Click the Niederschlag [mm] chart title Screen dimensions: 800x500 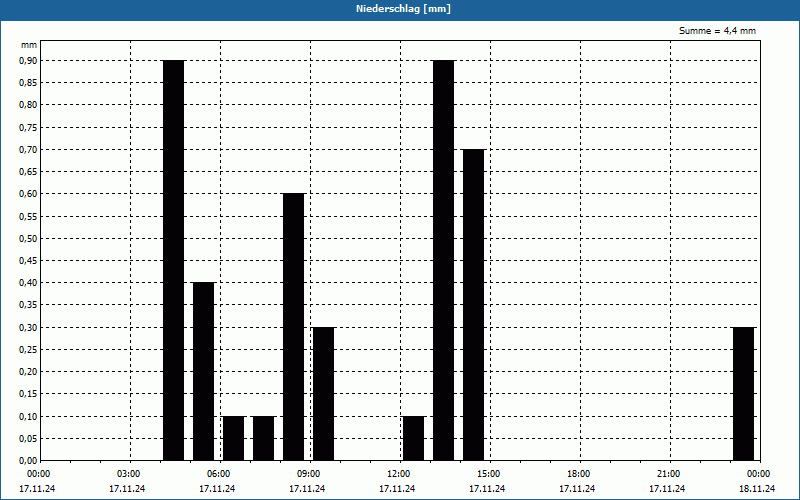coord(403,9)
